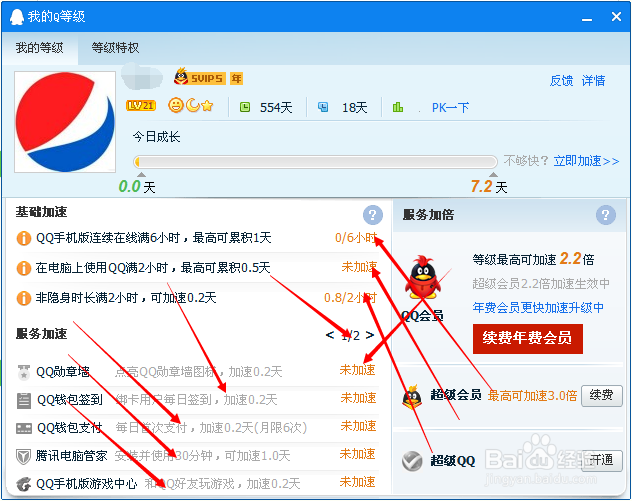Click the 今日成长 progress bar
Screen dimensions: 632x501
[315, 162]
